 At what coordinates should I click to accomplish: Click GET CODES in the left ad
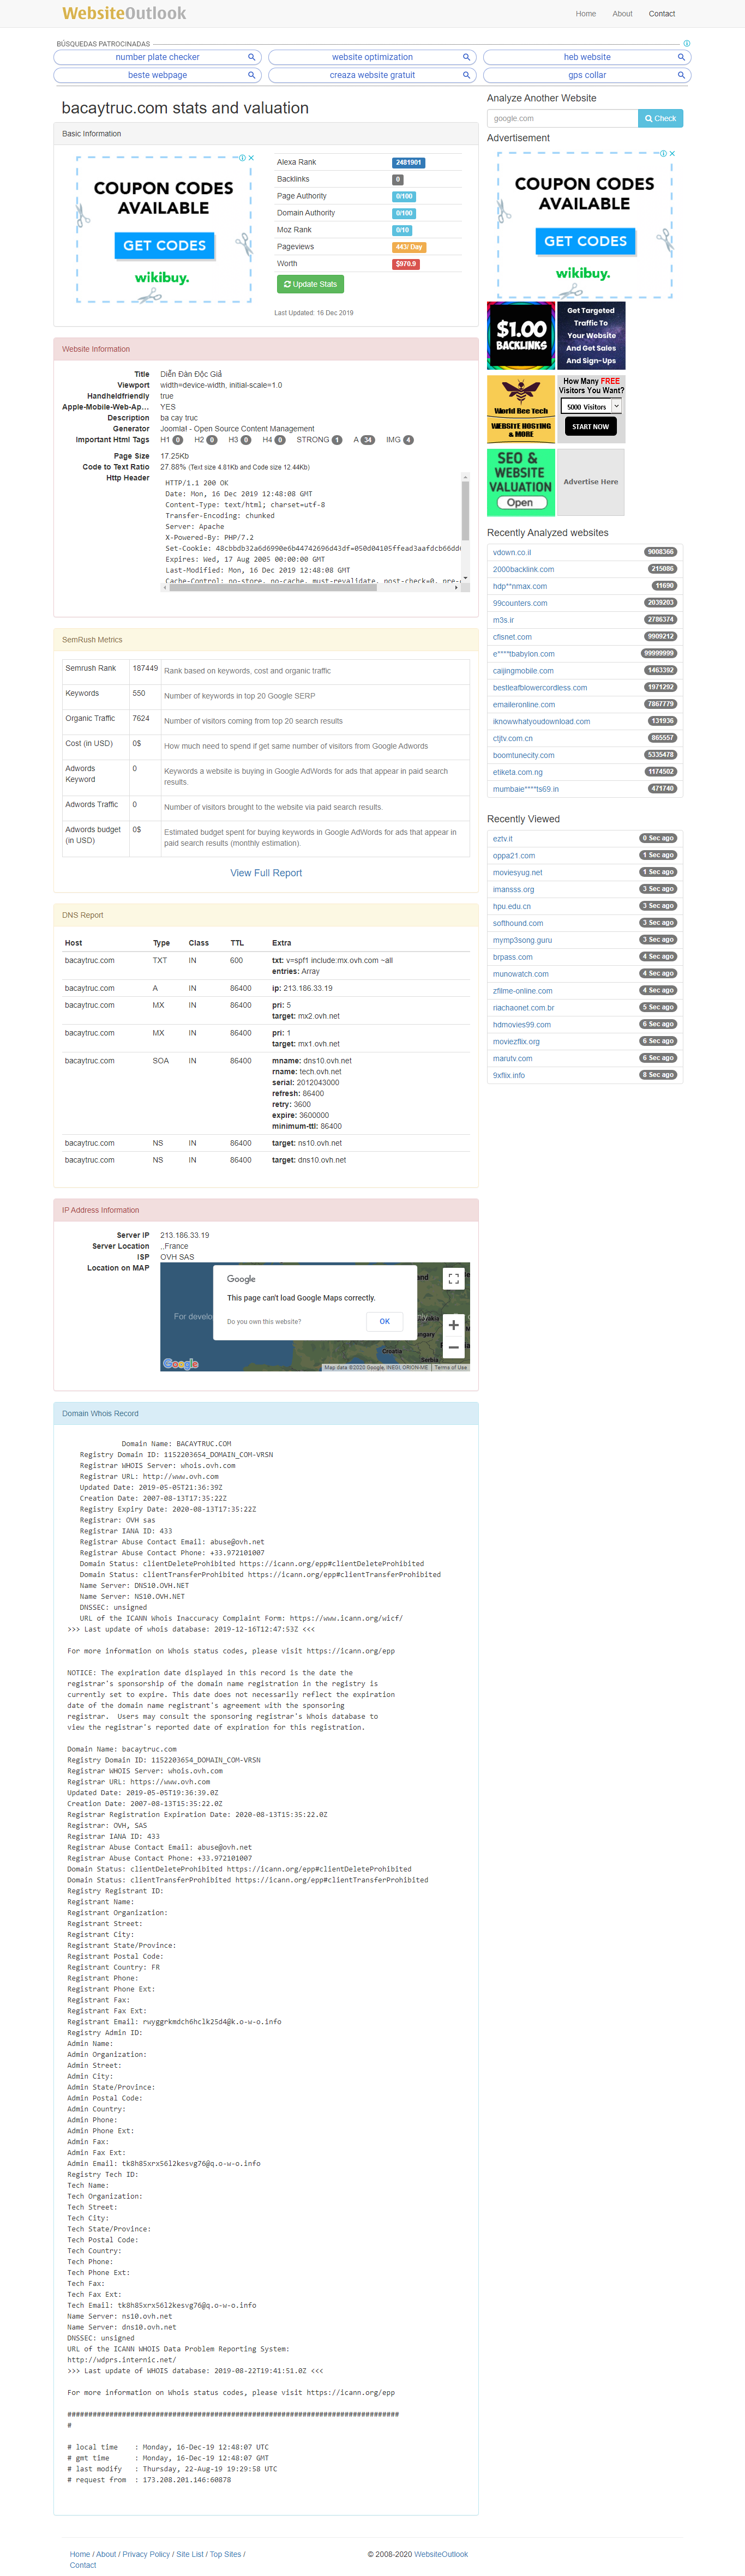point(164,245)
